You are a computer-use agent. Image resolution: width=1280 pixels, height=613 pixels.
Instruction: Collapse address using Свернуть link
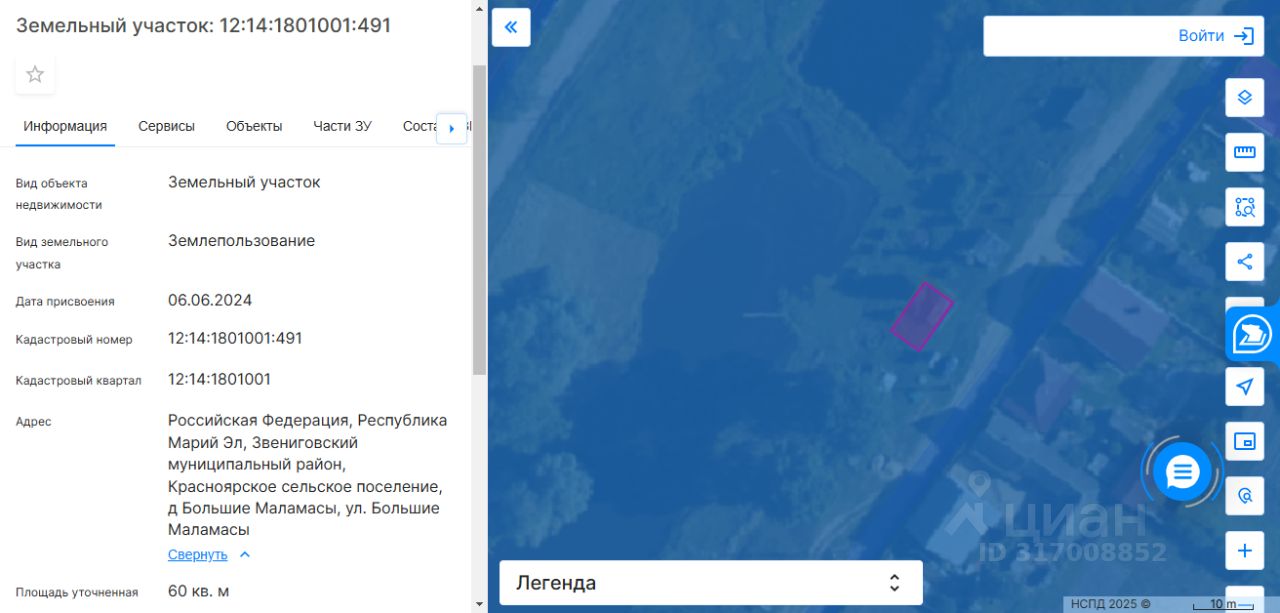tap(197, 554)
